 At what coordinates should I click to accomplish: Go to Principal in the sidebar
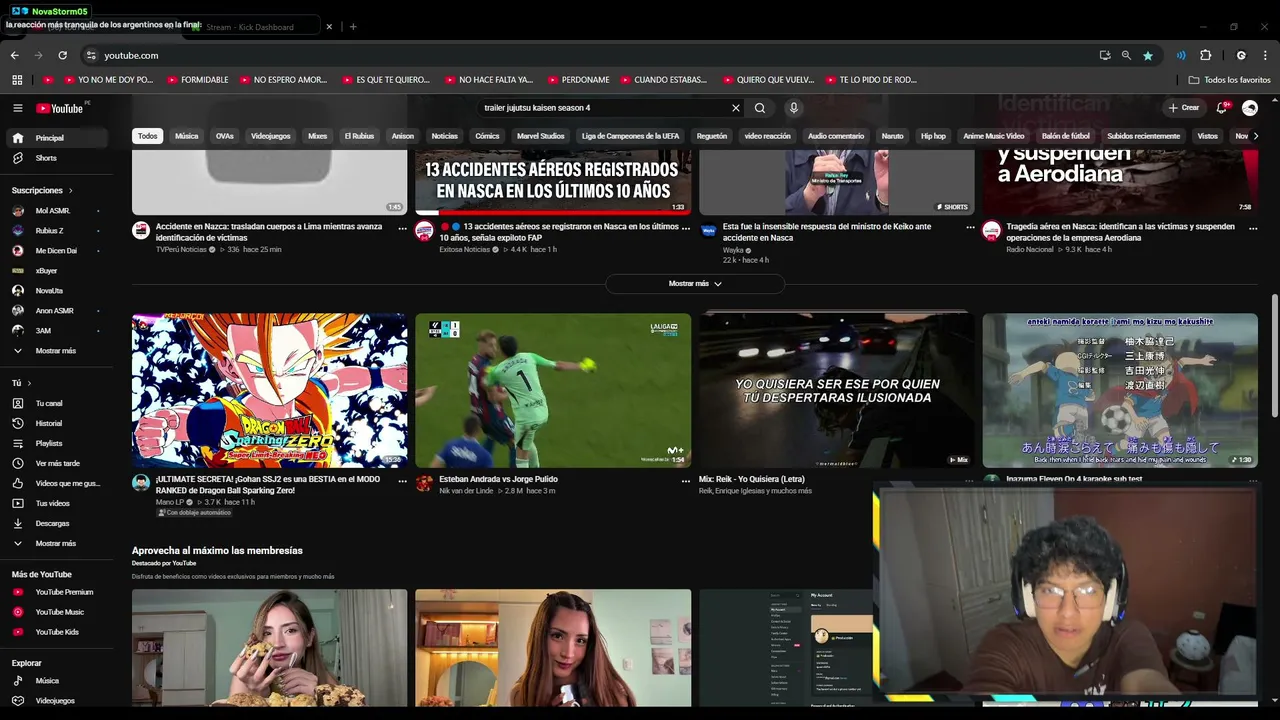[x=58, y=138]
